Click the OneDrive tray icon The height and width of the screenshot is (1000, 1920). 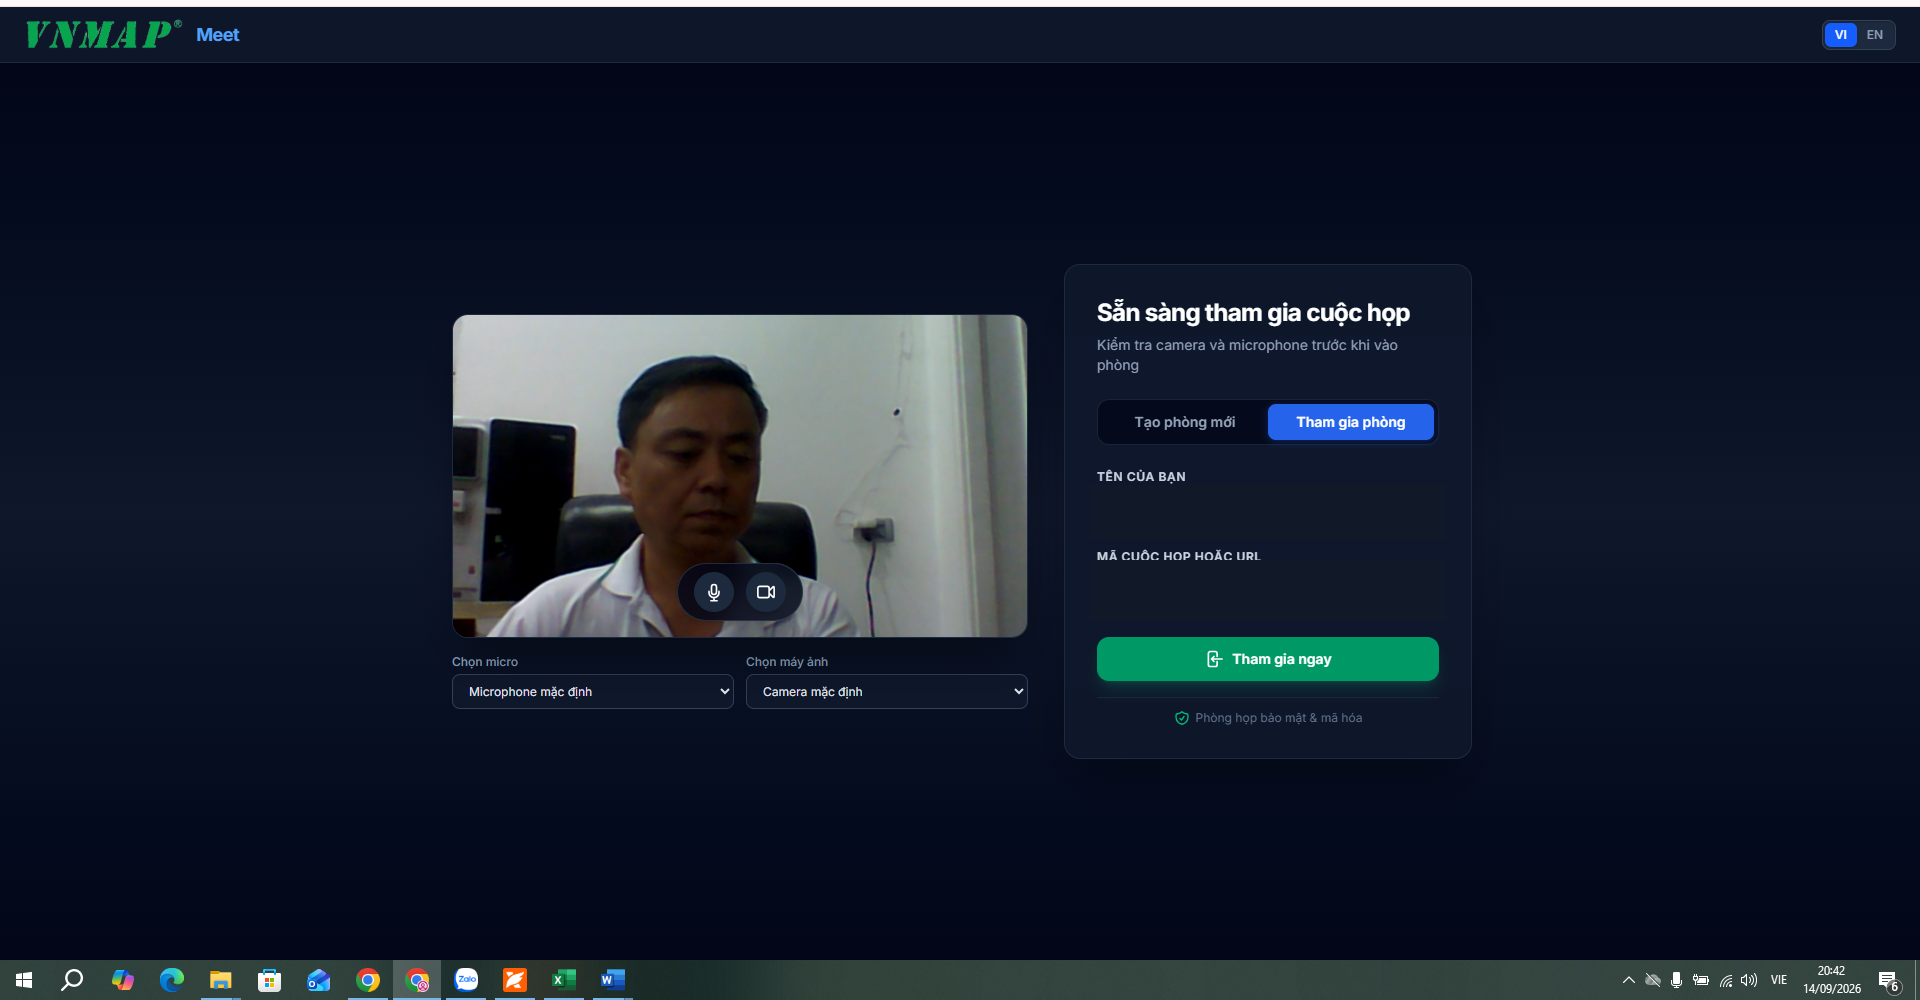[x=1653, y=980]
